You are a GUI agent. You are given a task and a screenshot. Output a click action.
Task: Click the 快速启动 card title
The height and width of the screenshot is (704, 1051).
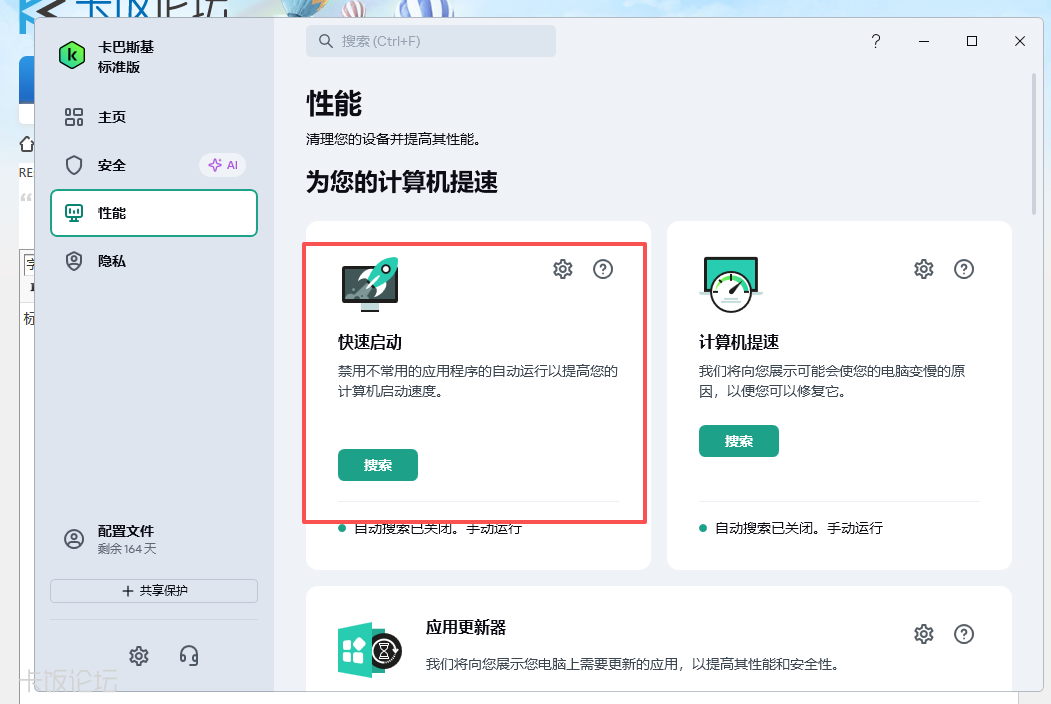[x=370, y=342]
